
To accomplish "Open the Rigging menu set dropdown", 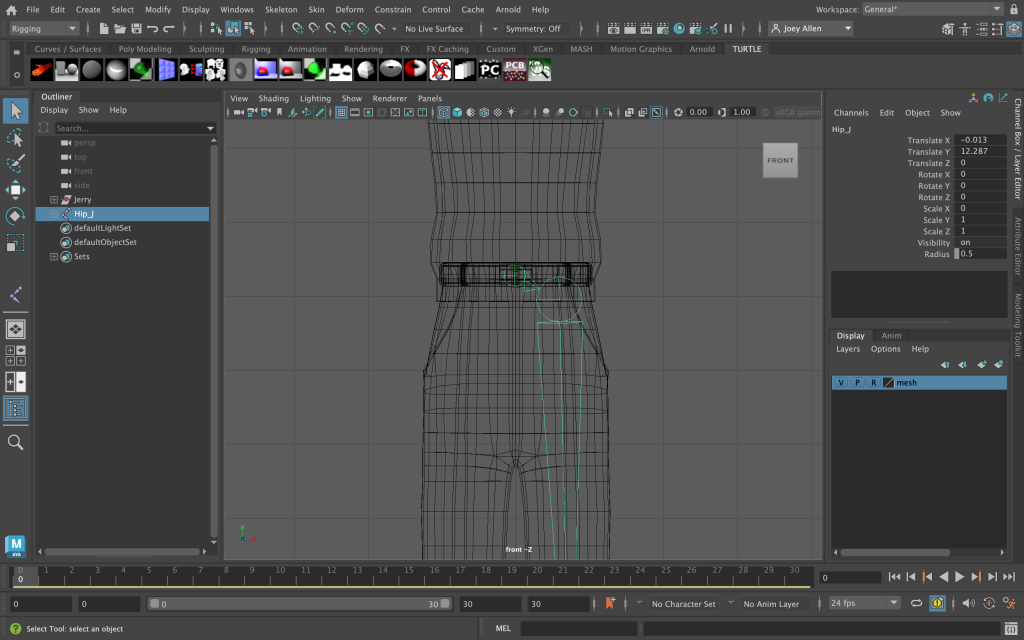I will (x=44, y=29).
